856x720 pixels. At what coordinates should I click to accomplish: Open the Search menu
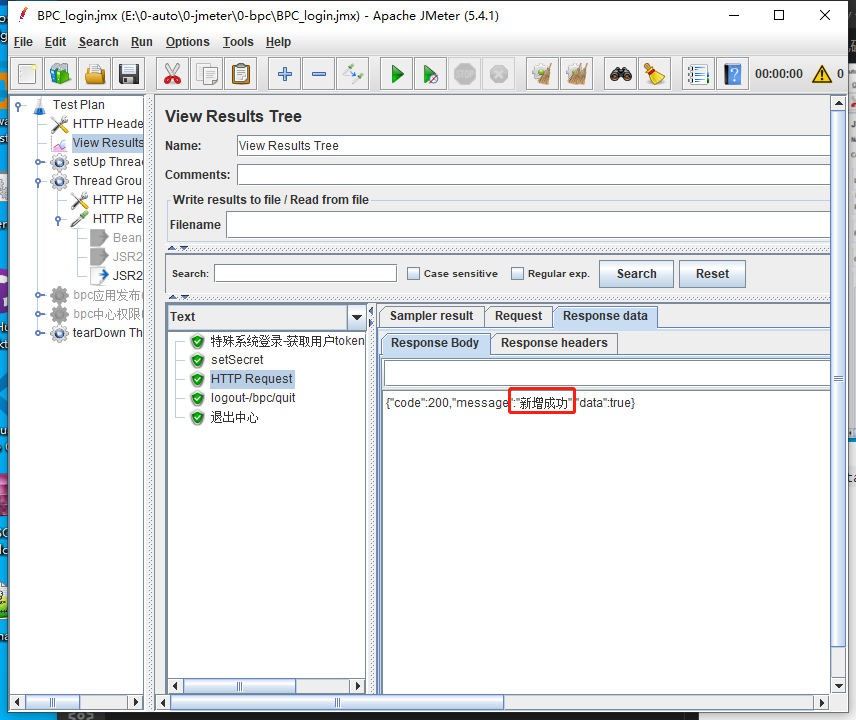pyautogui.click(x=98, y=42)
